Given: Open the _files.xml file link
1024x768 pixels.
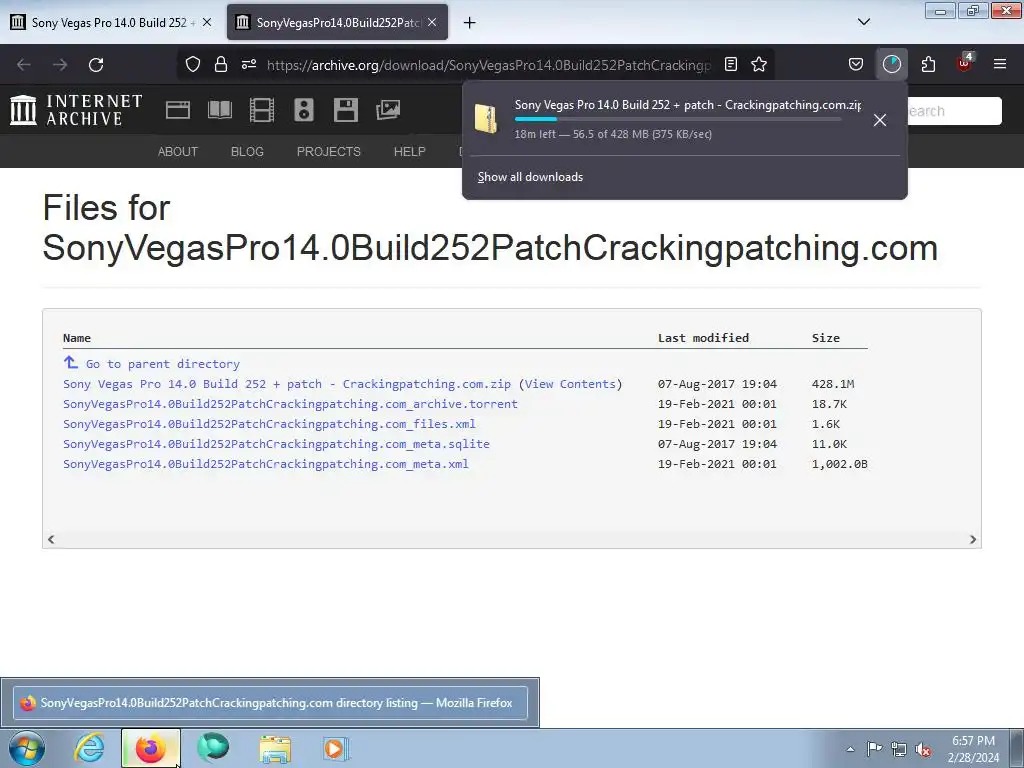Looking at the screenshot, I should [269, 424].
